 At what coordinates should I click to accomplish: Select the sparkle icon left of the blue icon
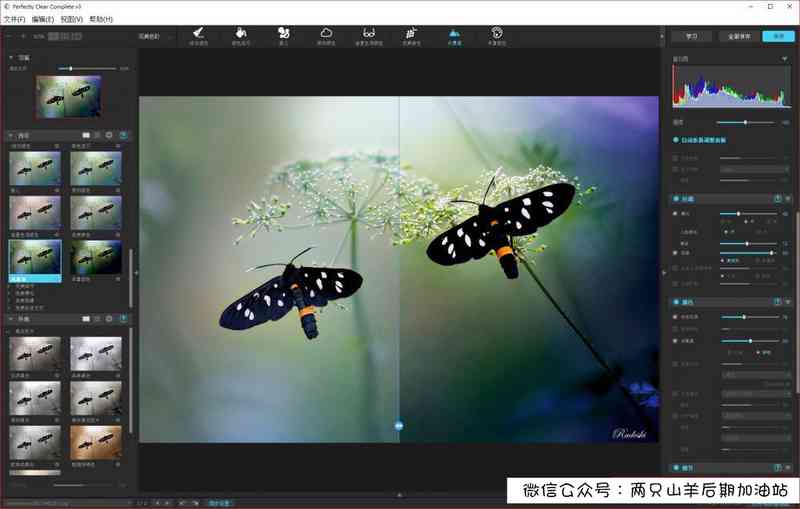coord(411,34)
